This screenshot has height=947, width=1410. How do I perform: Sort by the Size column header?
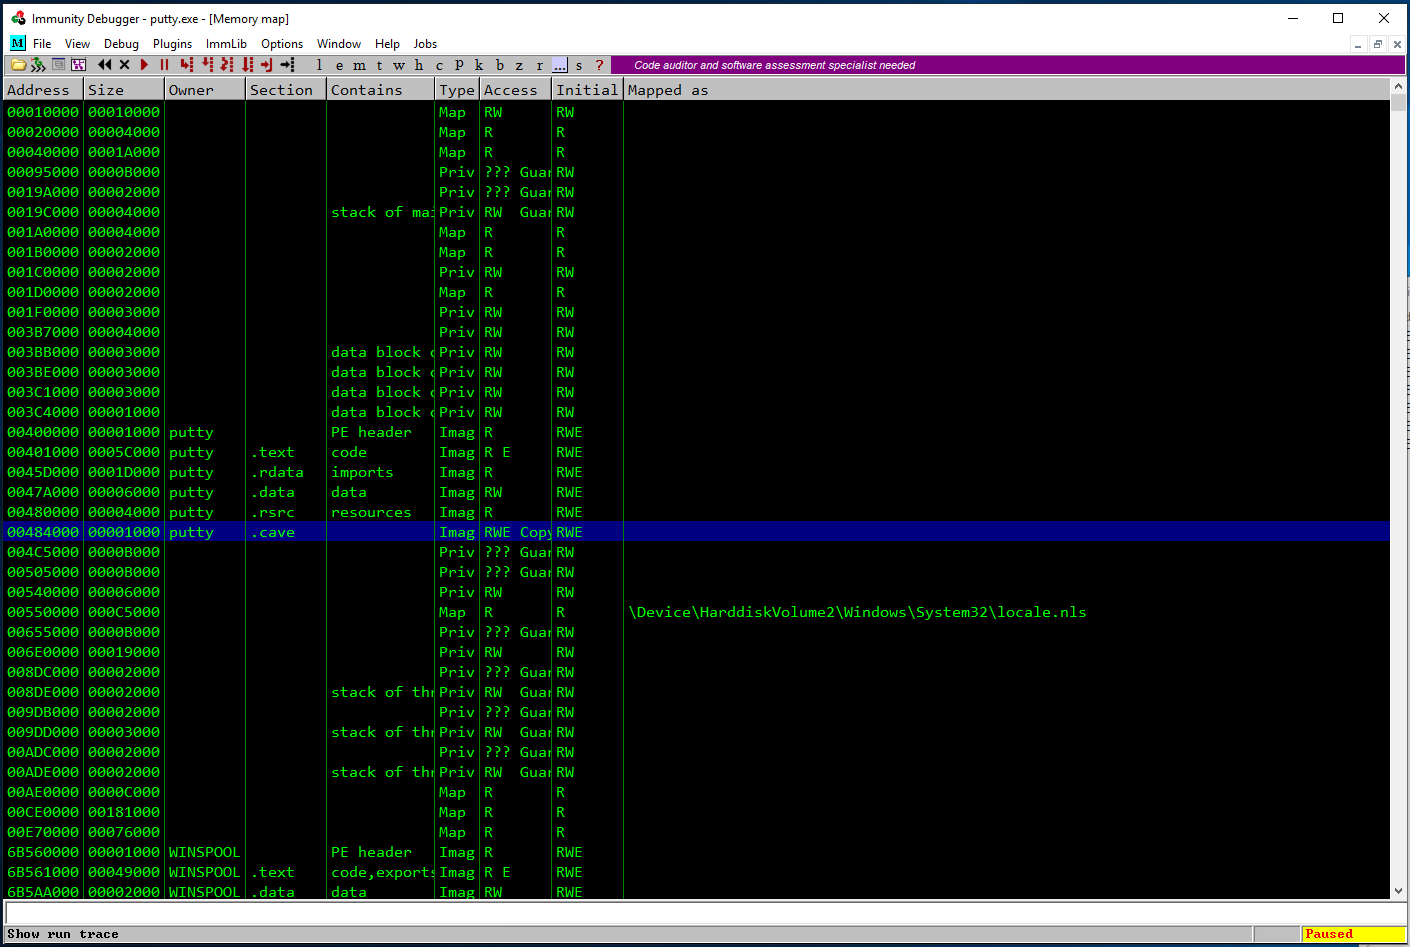(124, 90)
